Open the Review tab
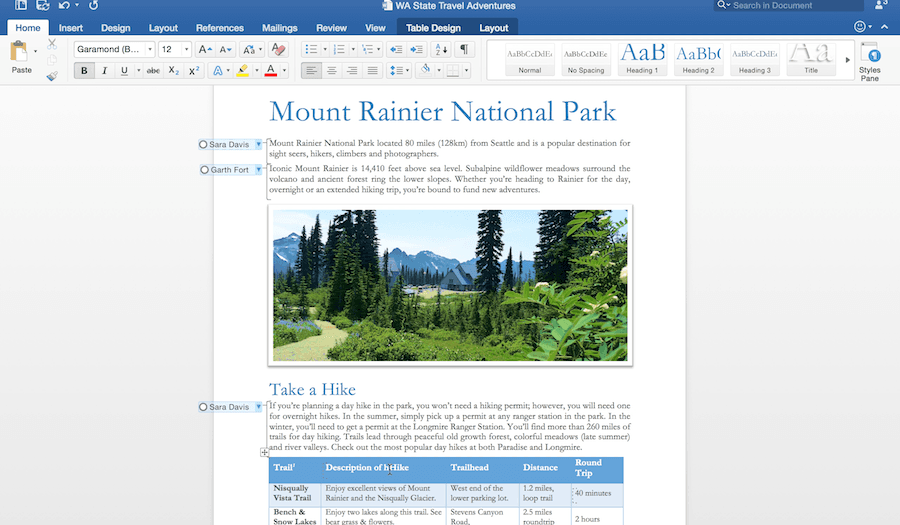 click(331, 28)
